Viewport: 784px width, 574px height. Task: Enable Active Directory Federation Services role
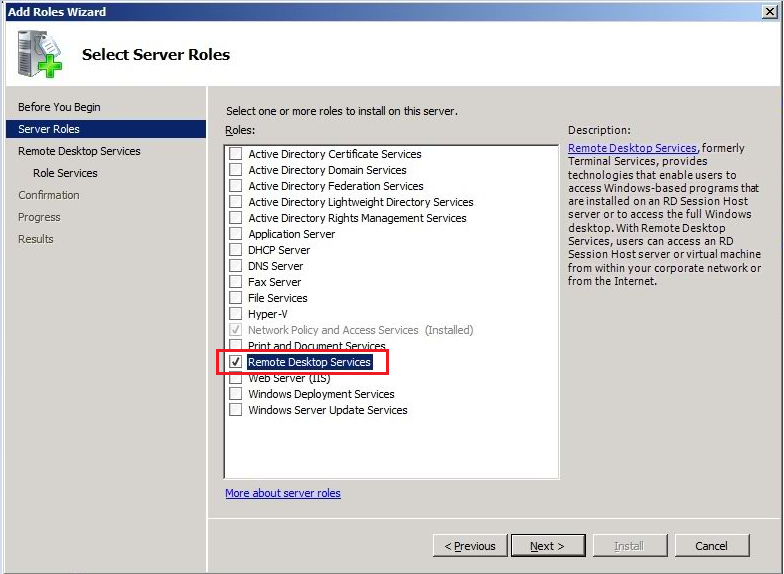click(236, 186)
